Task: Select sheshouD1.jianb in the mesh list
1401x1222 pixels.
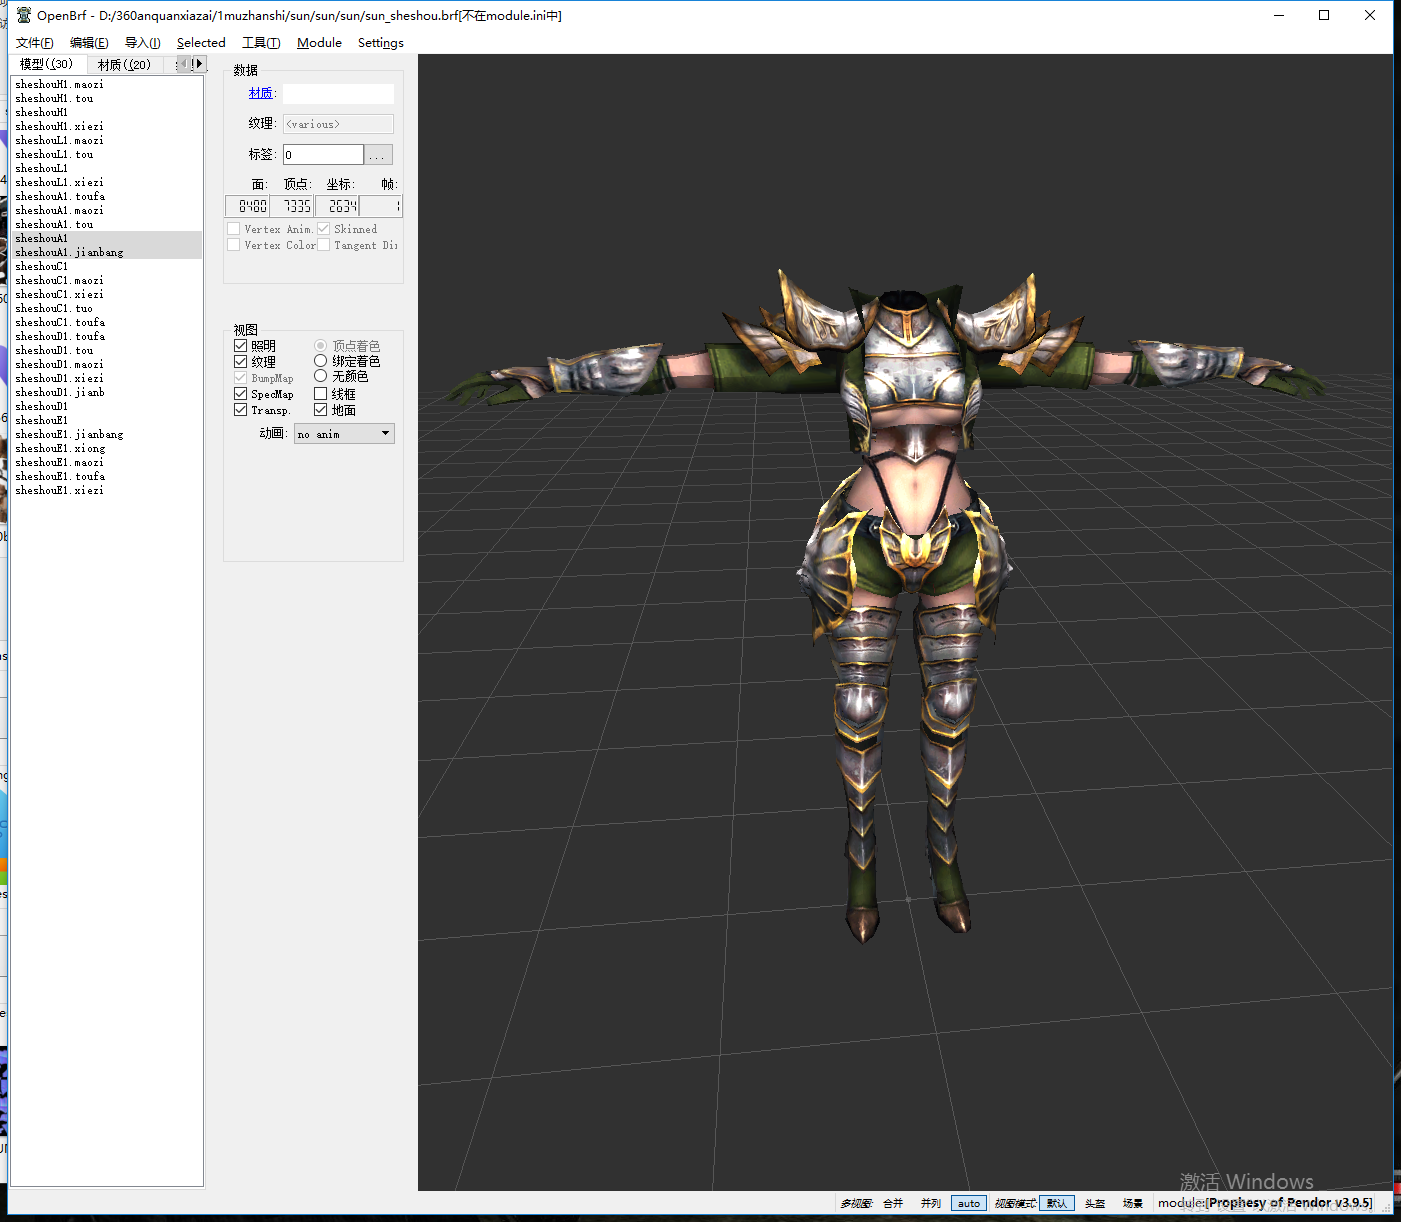Action: [x=106, y=393]
